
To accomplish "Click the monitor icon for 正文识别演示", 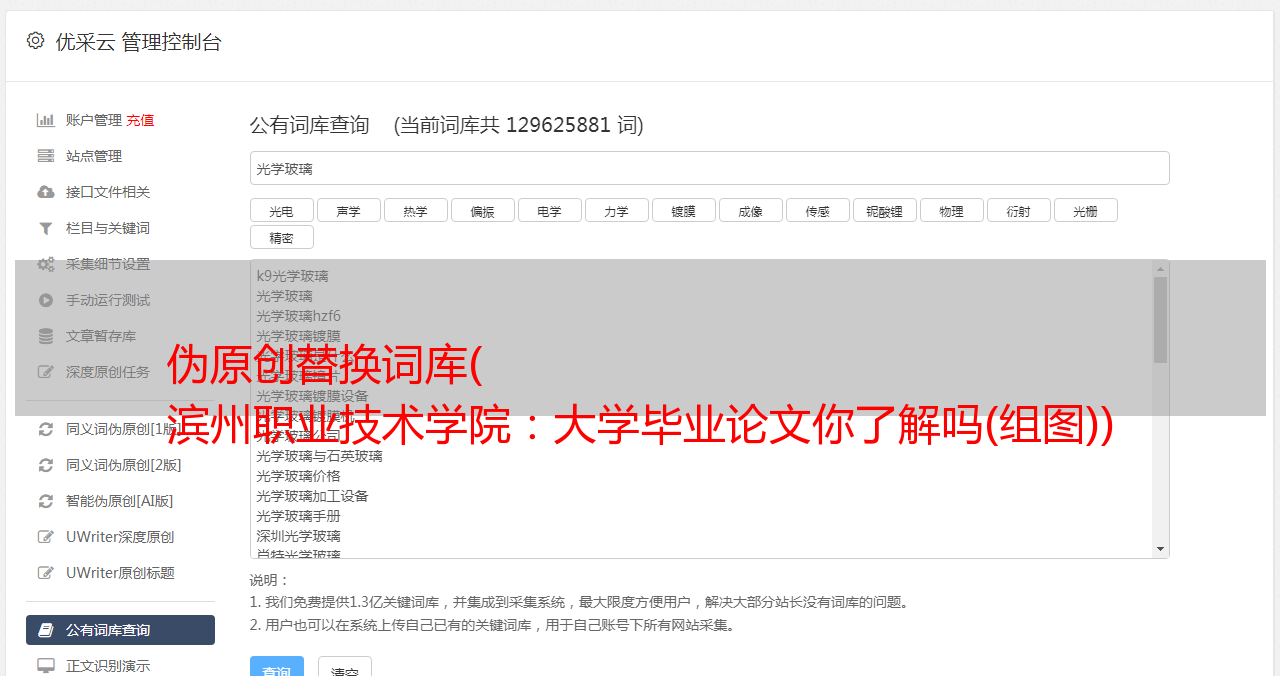I will (46, 665).
